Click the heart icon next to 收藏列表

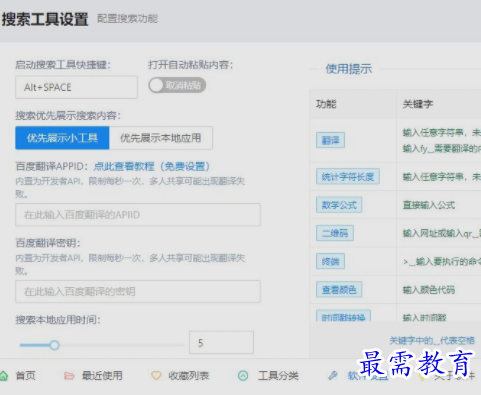coord(156,376)
